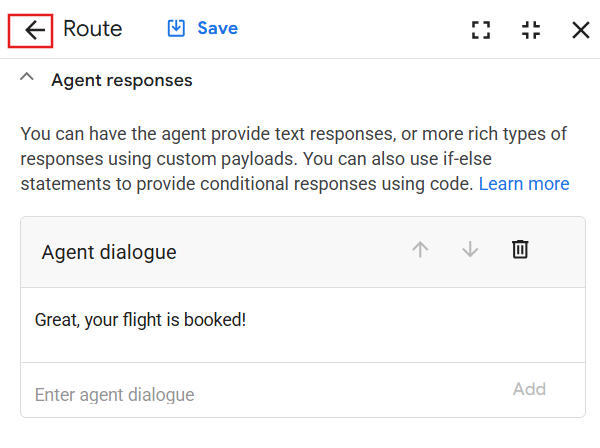This screenshot has width=600, height=448.
Task: Move the Agent dialogue down
Action: [x=470, y=250]
